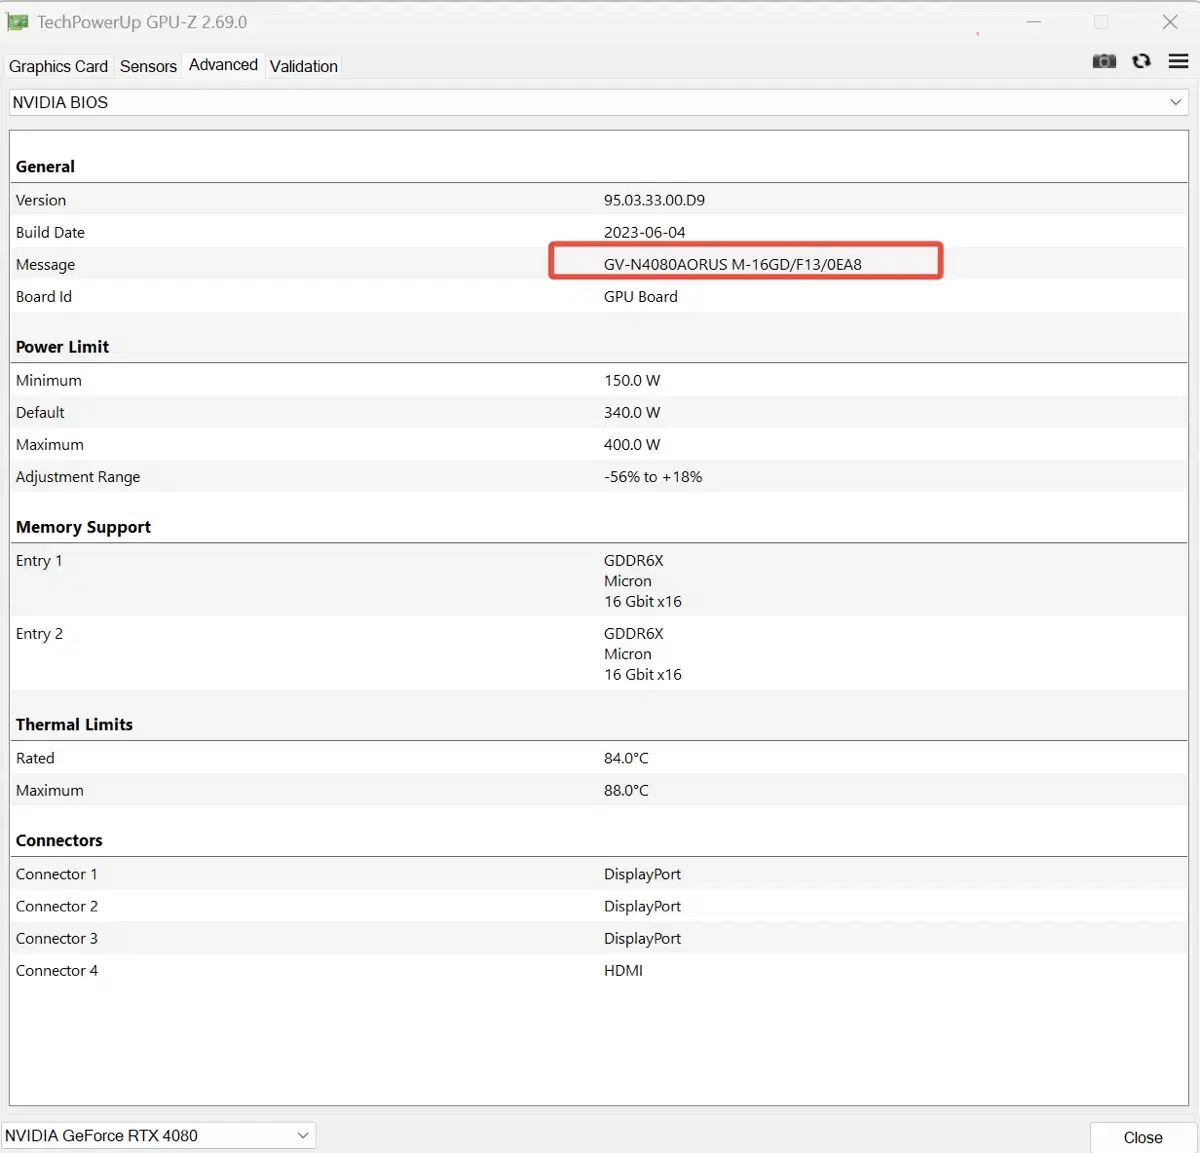
Task: Select the rated thermal limit 84.0°C
Action: (626, 758)
